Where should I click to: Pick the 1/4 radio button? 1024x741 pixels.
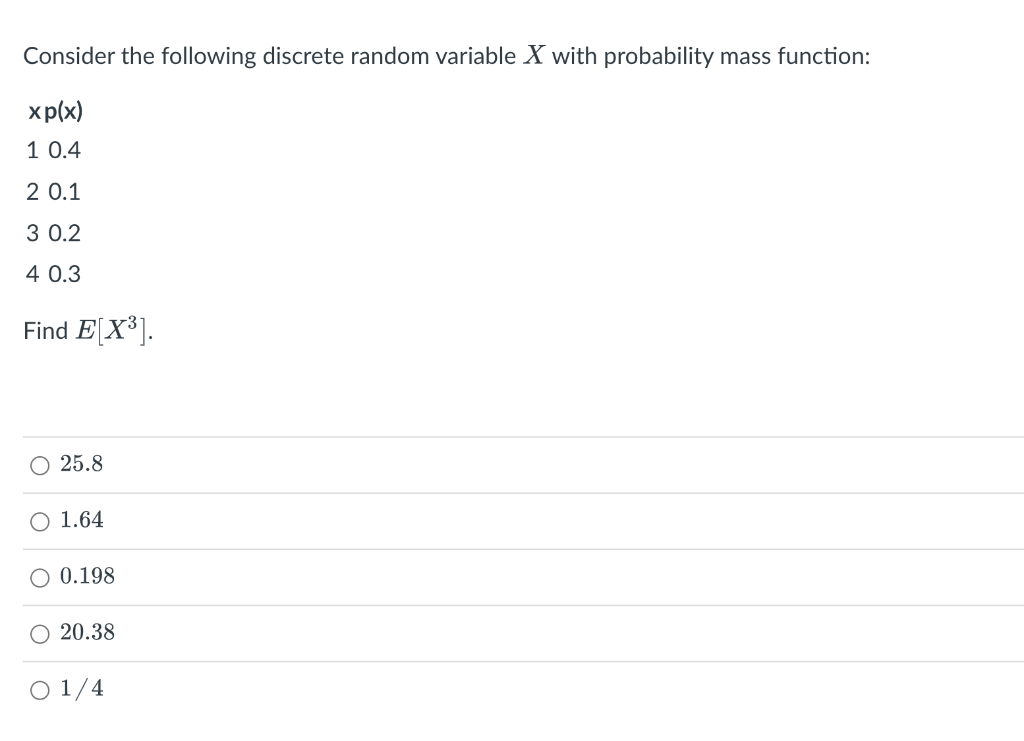[40, 690]
